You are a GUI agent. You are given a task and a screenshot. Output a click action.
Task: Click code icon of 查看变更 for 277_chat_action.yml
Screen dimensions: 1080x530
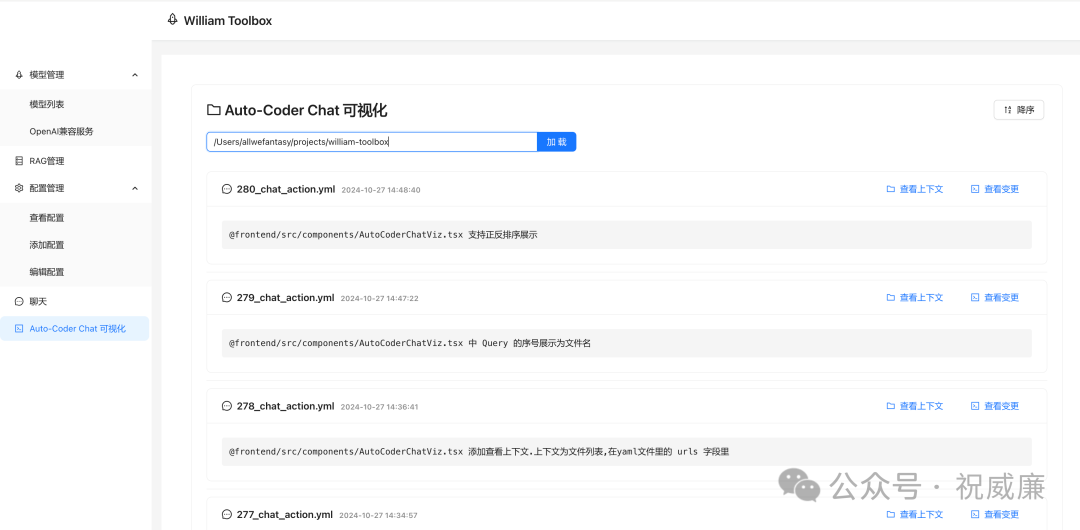click(x=975, y=514)
